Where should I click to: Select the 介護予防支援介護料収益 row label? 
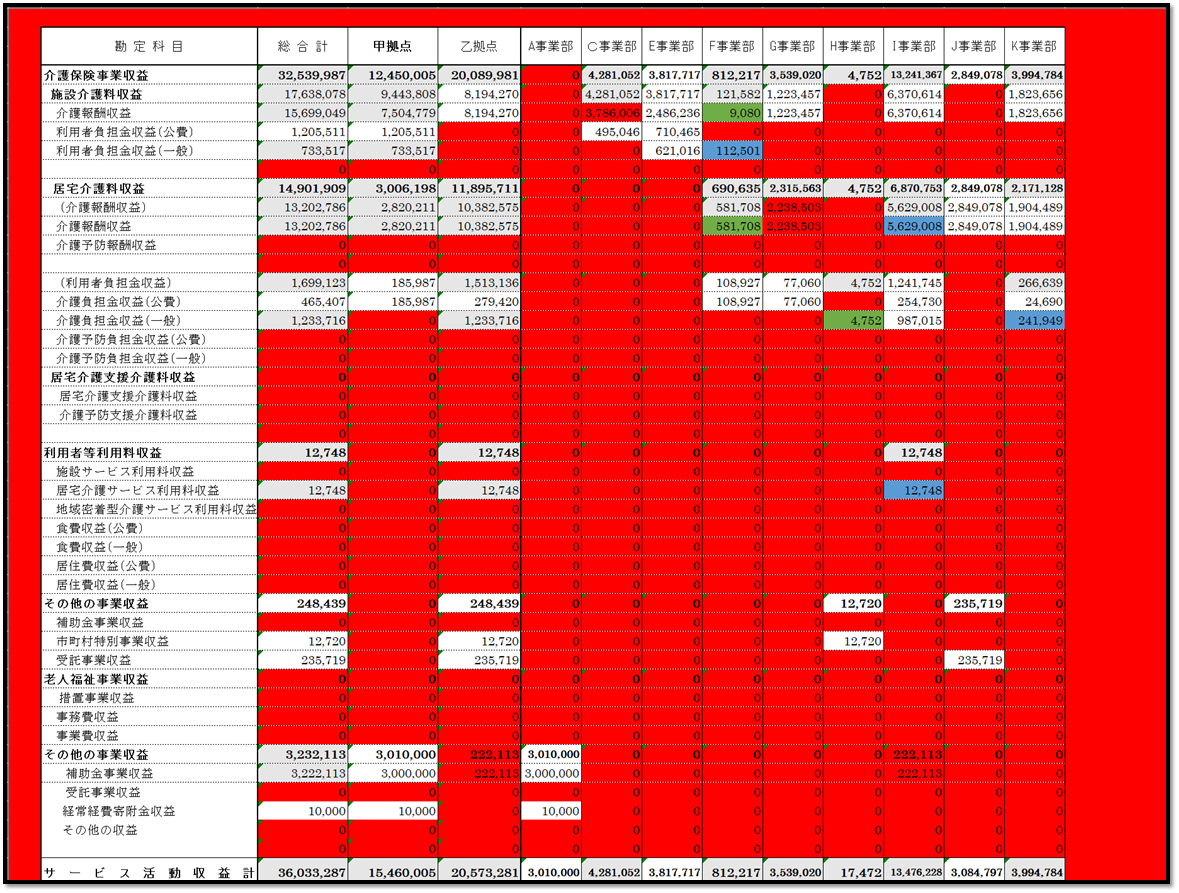click(128, 415)
